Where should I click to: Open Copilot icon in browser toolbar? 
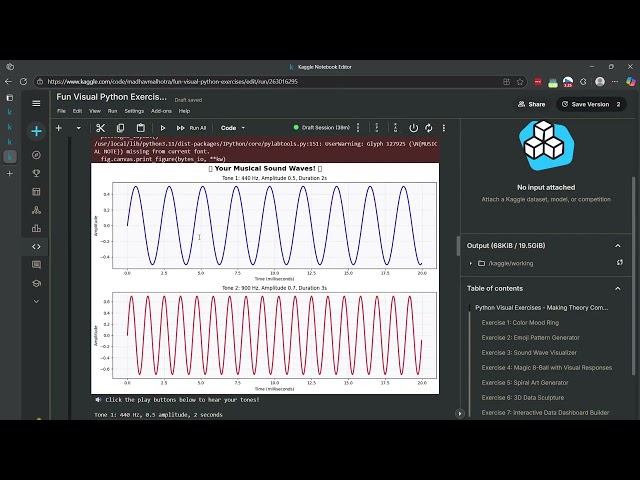pyautogui.click(x=631, y=82)
